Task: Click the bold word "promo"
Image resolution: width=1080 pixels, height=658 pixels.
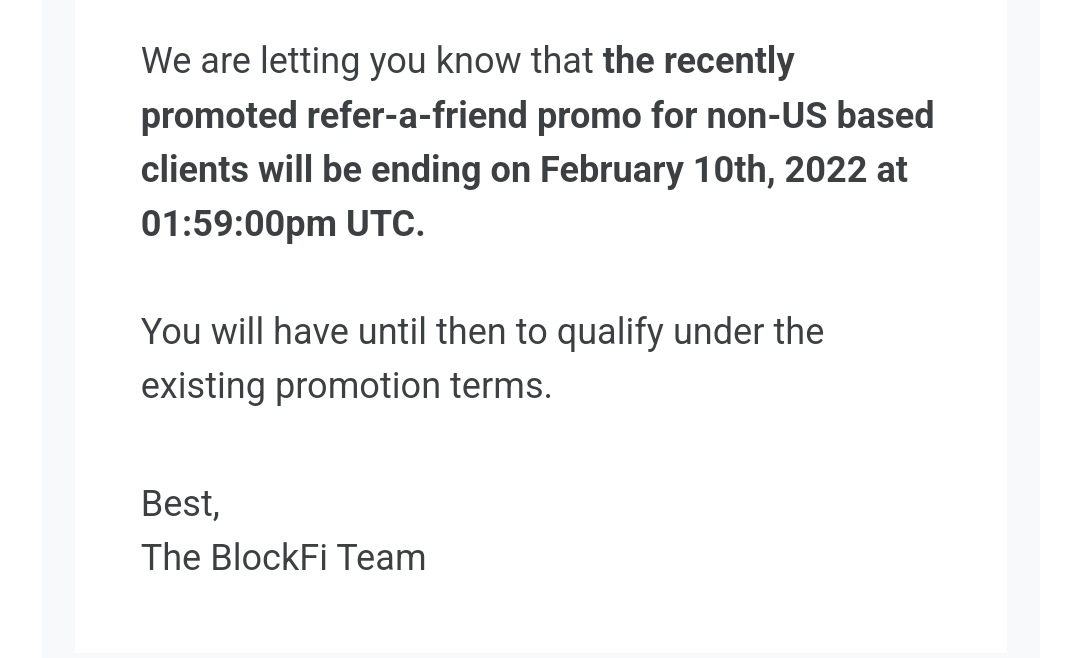Action: point(588,116)
